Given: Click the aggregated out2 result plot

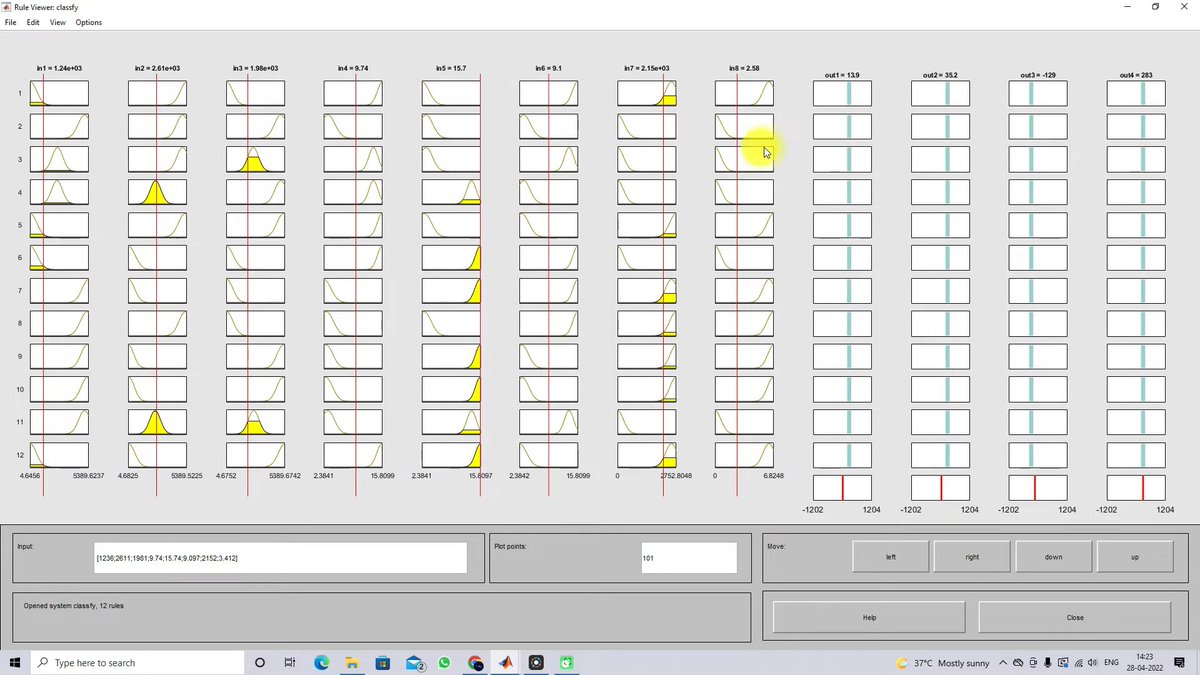Looking at the screenshot, I should pos(940,488).
